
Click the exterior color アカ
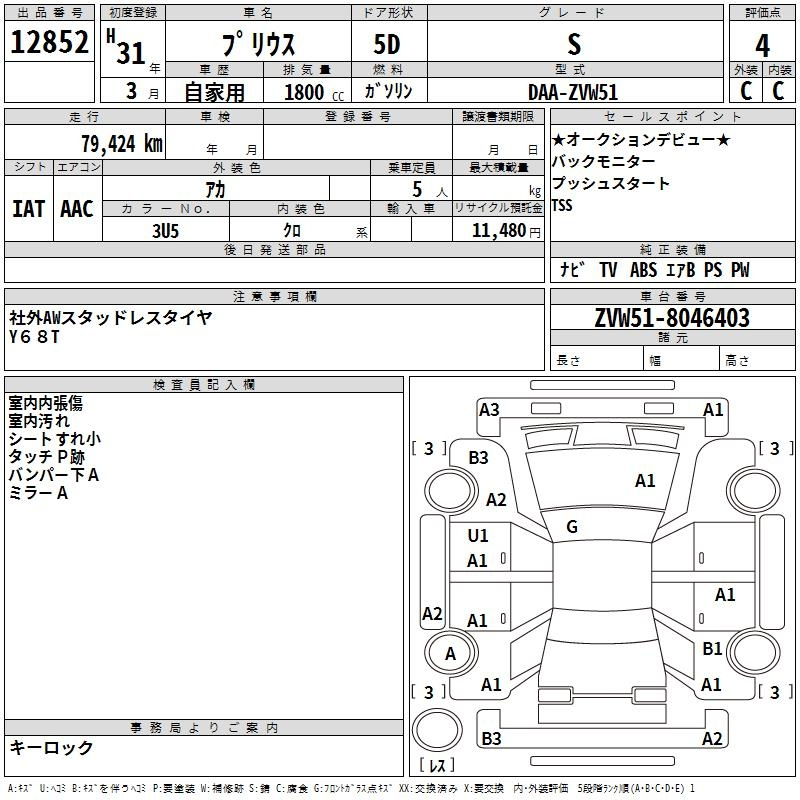[215, 189]
